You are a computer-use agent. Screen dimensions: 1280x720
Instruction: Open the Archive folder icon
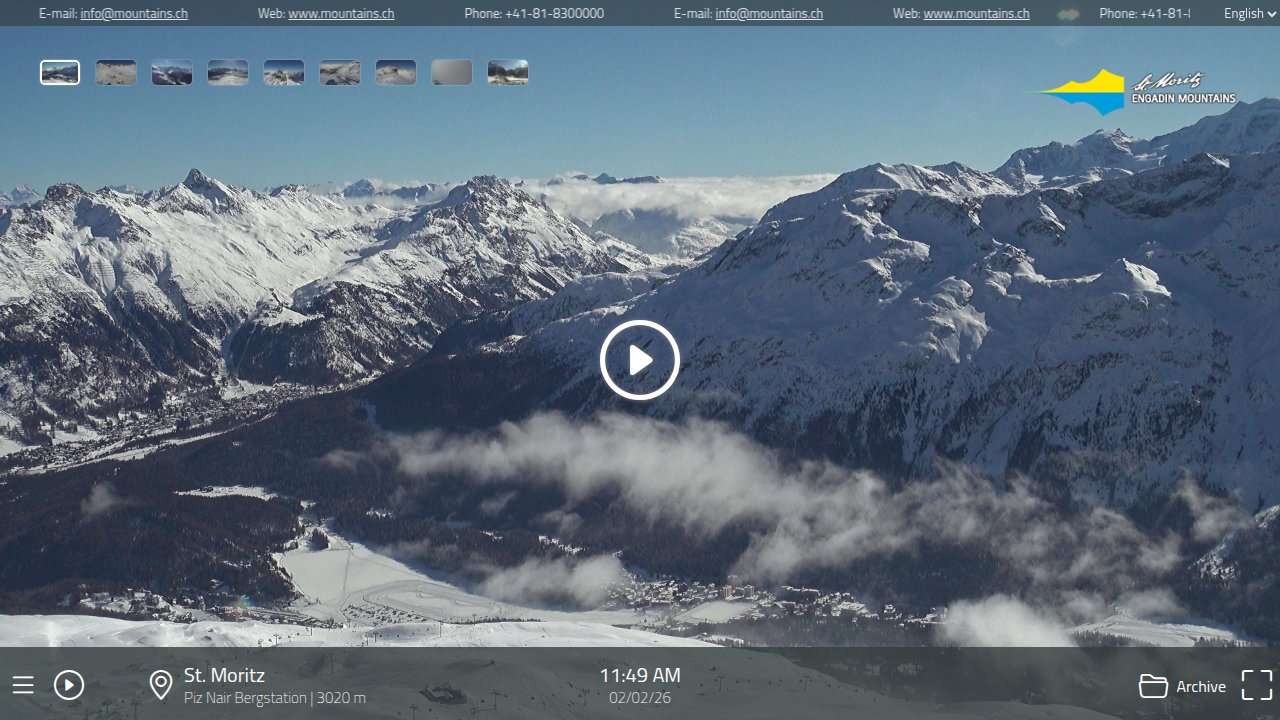1153,686
